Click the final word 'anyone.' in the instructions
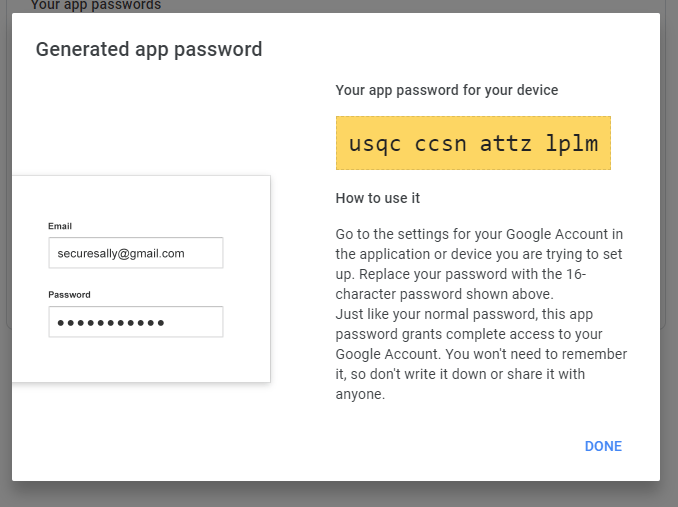Screen dimensions: 678x507 pyautogui.click(x=360, y=394)
